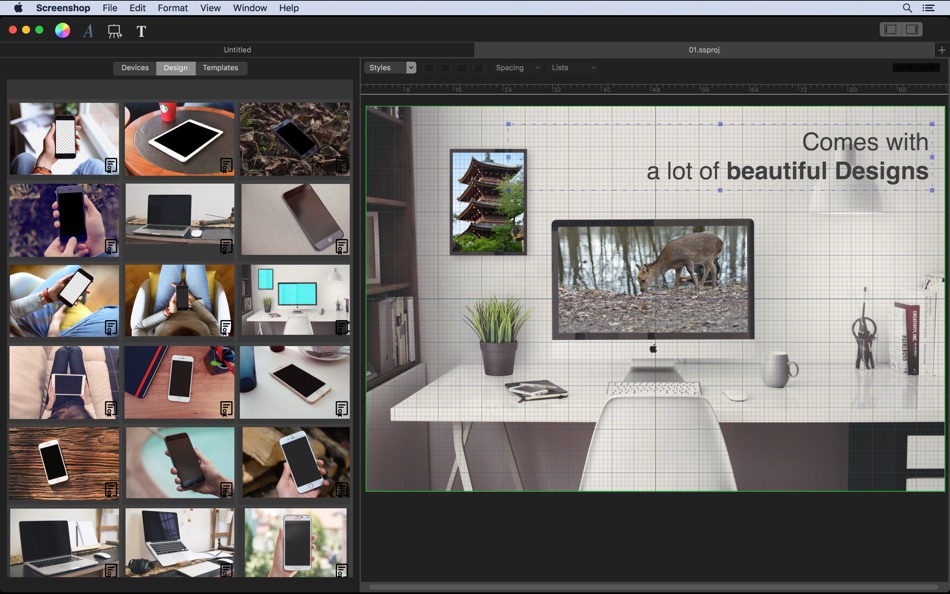Open Notification Center list icon
This screenshot has width=950, height=594.
pos(928,8)
